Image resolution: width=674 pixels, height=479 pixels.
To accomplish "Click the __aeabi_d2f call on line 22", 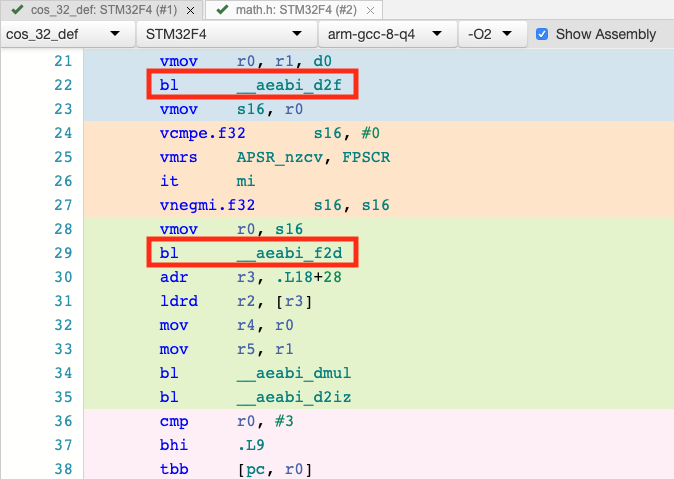I will coord(289,85).
